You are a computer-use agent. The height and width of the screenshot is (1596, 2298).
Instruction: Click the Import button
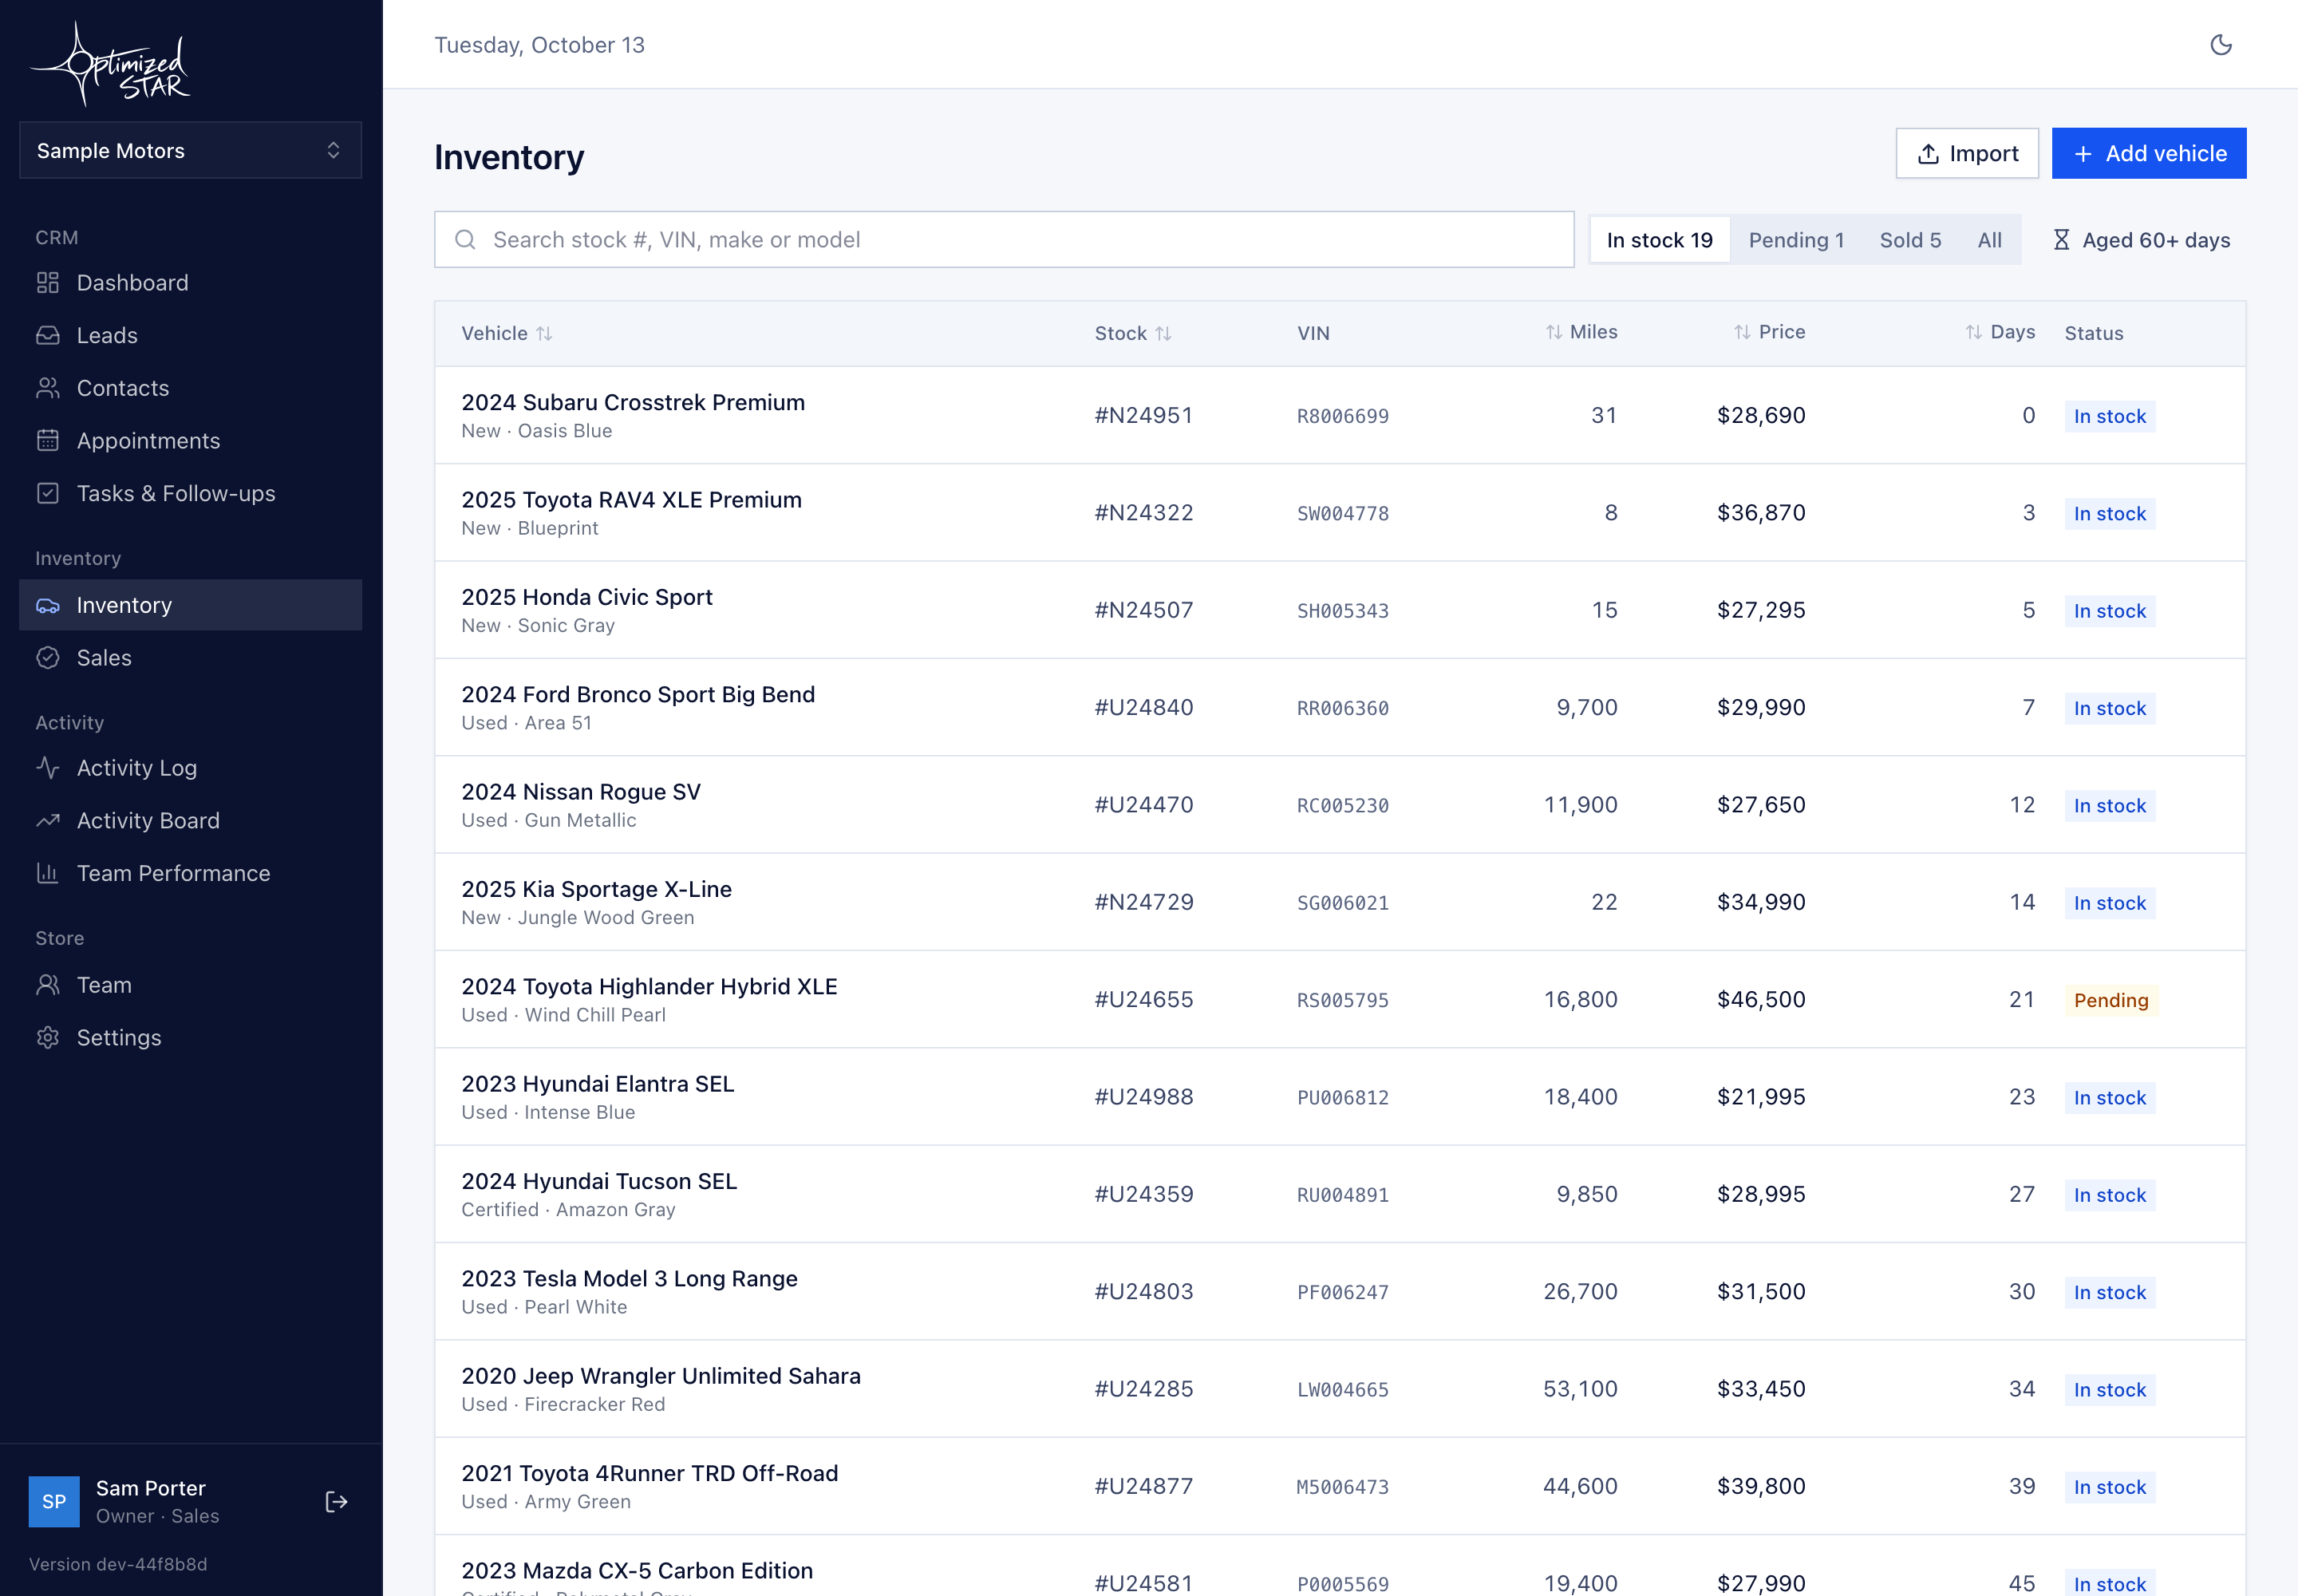point(1967,153)
